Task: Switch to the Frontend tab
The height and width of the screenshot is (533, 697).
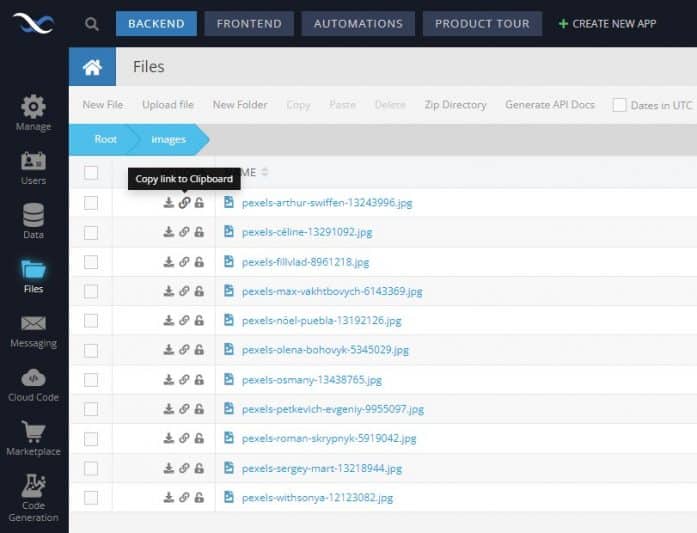Action: tap(249, 24)
